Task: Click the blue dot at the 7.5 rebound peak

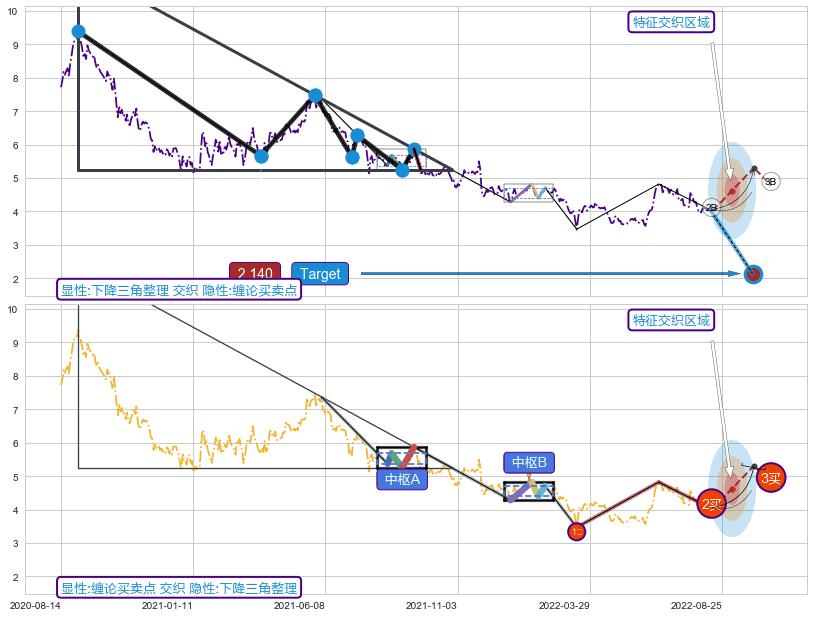Action: click(x=315, y=96)
